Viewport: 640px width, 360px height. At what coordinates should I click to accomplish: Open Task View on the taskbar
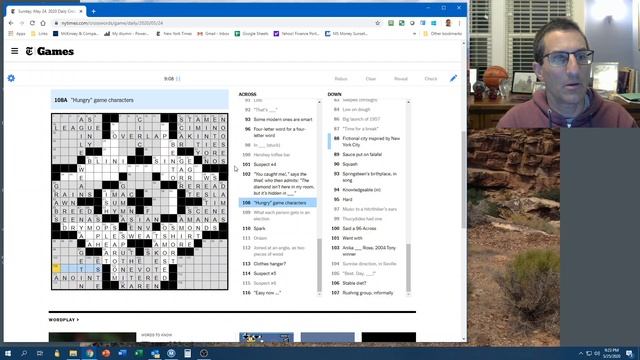coord(40,353)
